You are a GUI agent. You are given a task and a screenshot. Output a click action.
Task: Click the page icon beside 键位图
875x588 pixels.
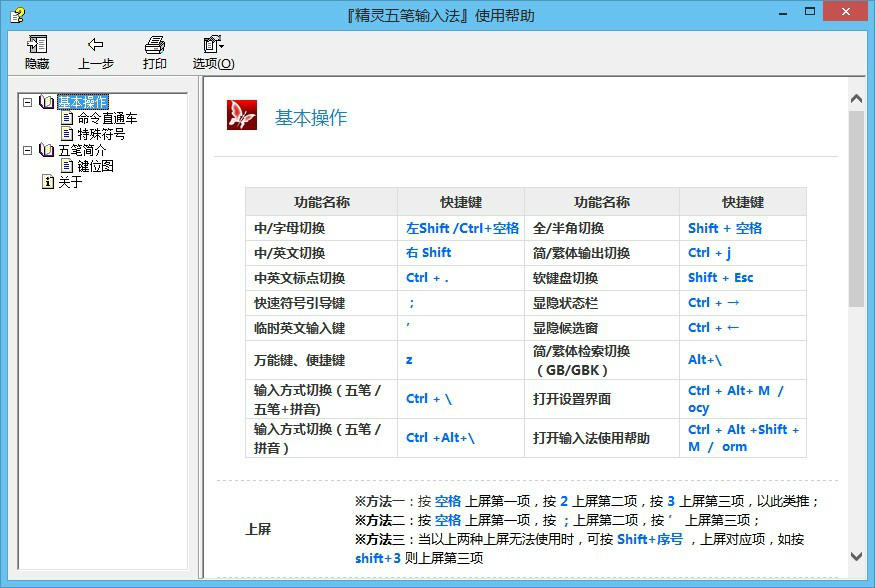tap(67, 166)
